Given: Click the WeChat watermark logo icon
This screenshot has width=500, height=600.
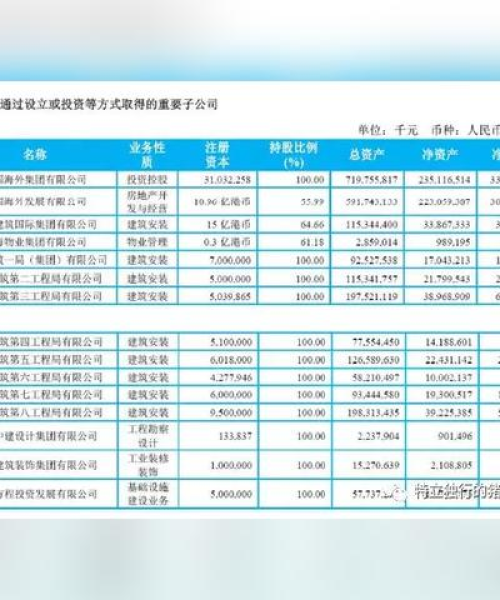Looking at the screenshot, I should pyautogui.click(x=399, y=492).
